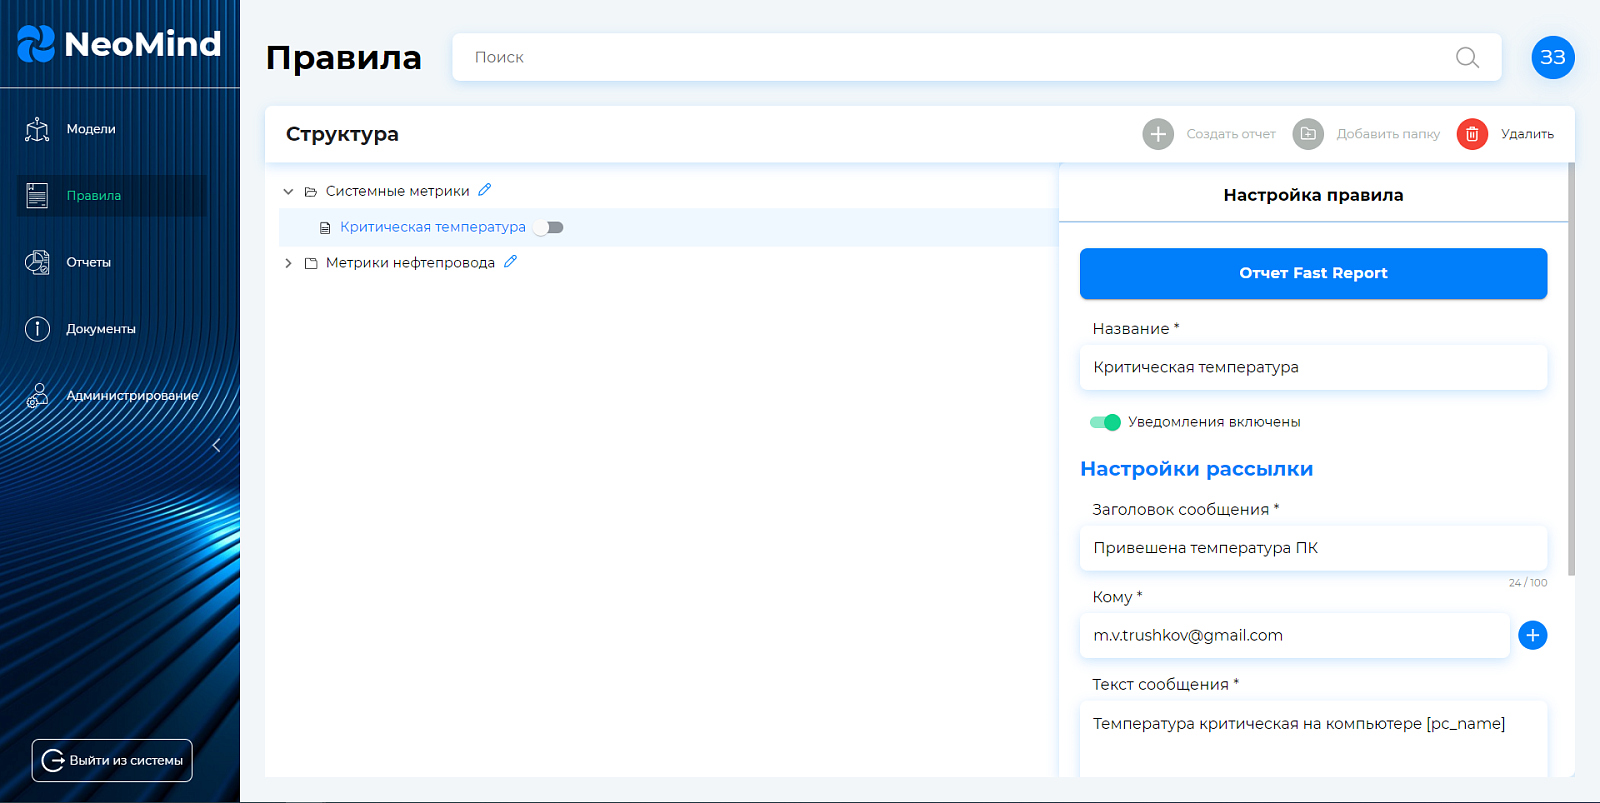Screen dimensions: 1600x803
Task: Open the user avatar 33
Action: [1553, 57]
